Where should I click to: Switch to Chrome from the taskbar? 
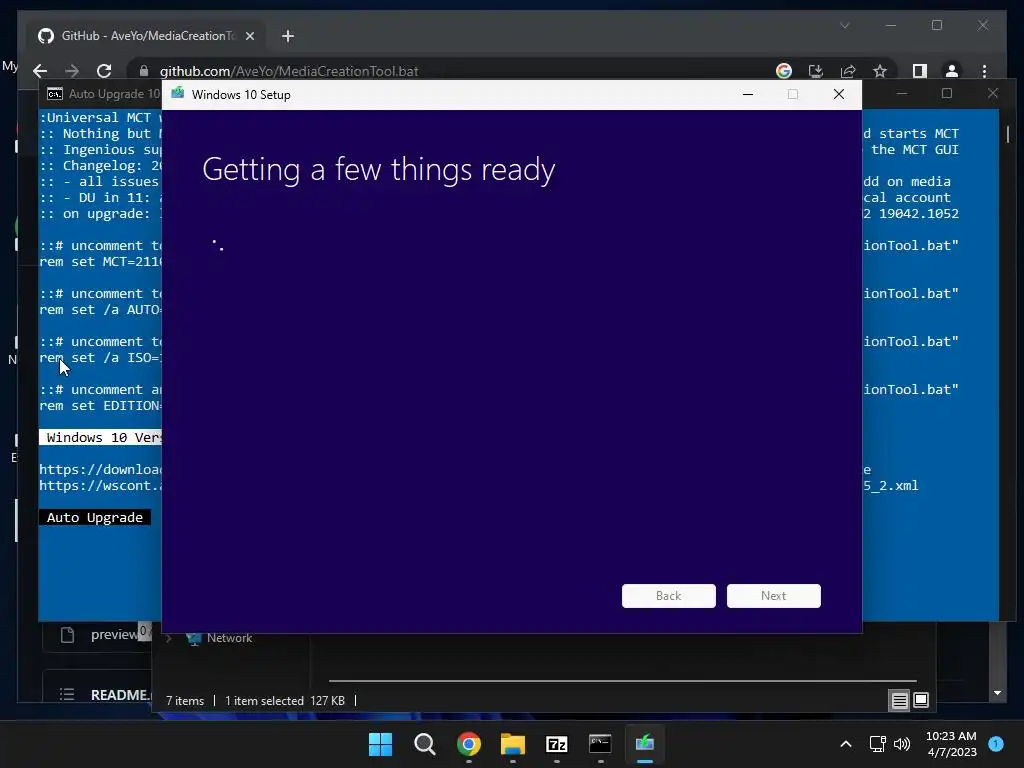[x=469, y=744]
